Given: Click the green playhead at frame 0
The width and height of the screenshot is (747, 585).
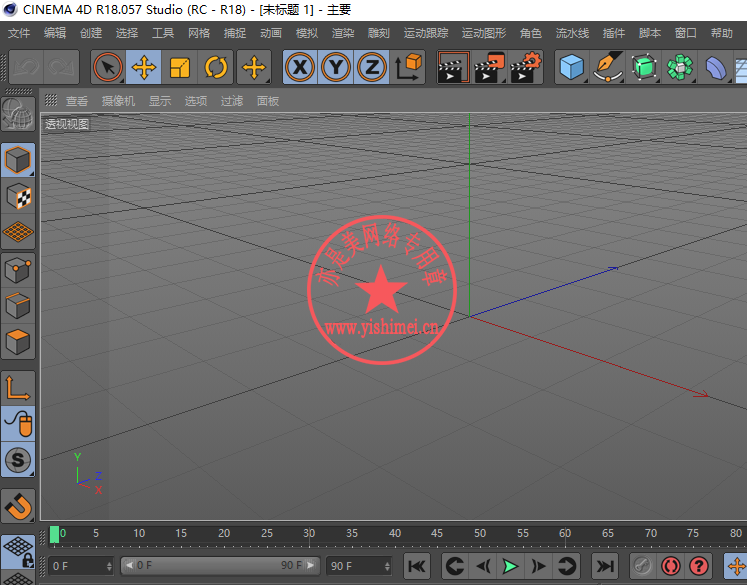Looking at the screenshot, I should point(54,535).
